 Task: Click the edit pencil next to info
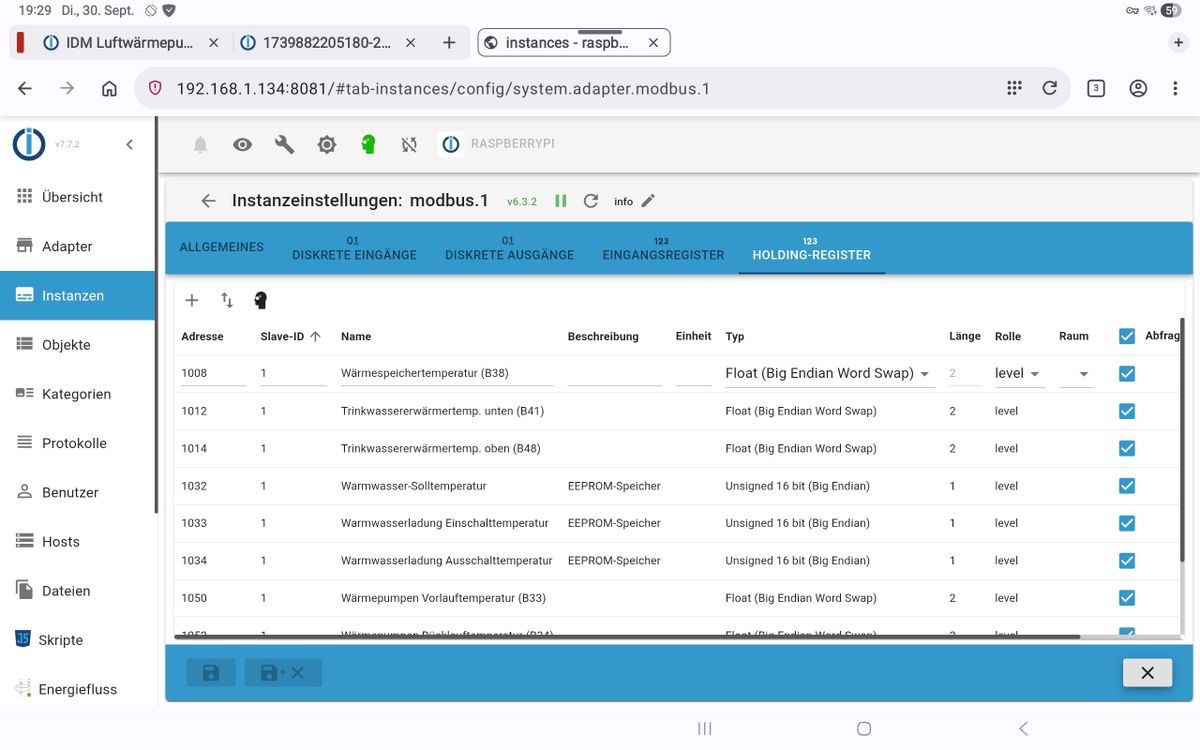click(x=648, y=201)
